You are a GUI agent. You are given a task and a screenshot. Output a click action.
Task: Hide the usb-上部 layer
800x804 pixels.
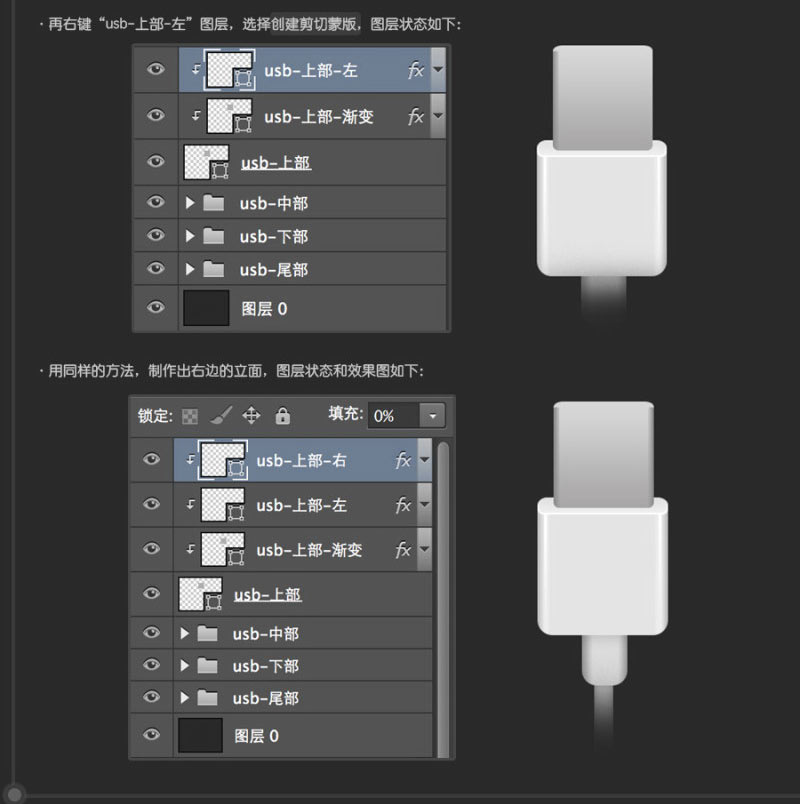[x=151, y=593]
